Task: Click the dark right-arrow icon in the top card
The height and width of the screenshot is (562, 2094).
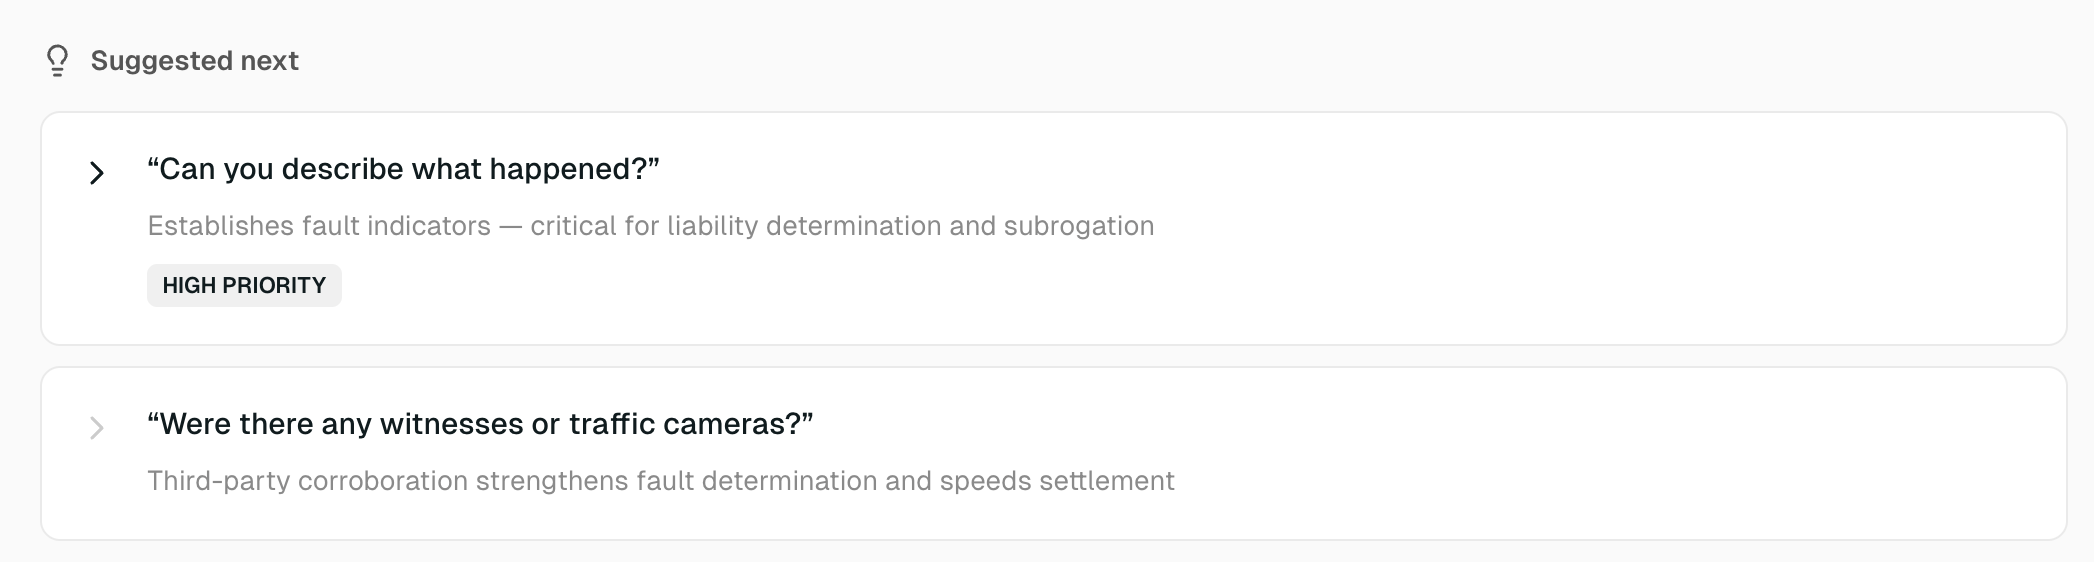Action: (97, 173)
